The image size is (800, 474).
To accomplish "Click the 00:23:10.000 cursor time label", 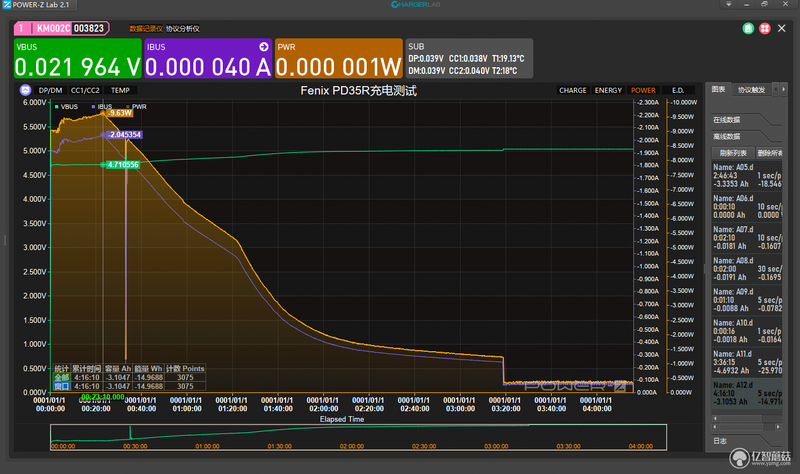I will pyautogui.click(x=103, y=397).
